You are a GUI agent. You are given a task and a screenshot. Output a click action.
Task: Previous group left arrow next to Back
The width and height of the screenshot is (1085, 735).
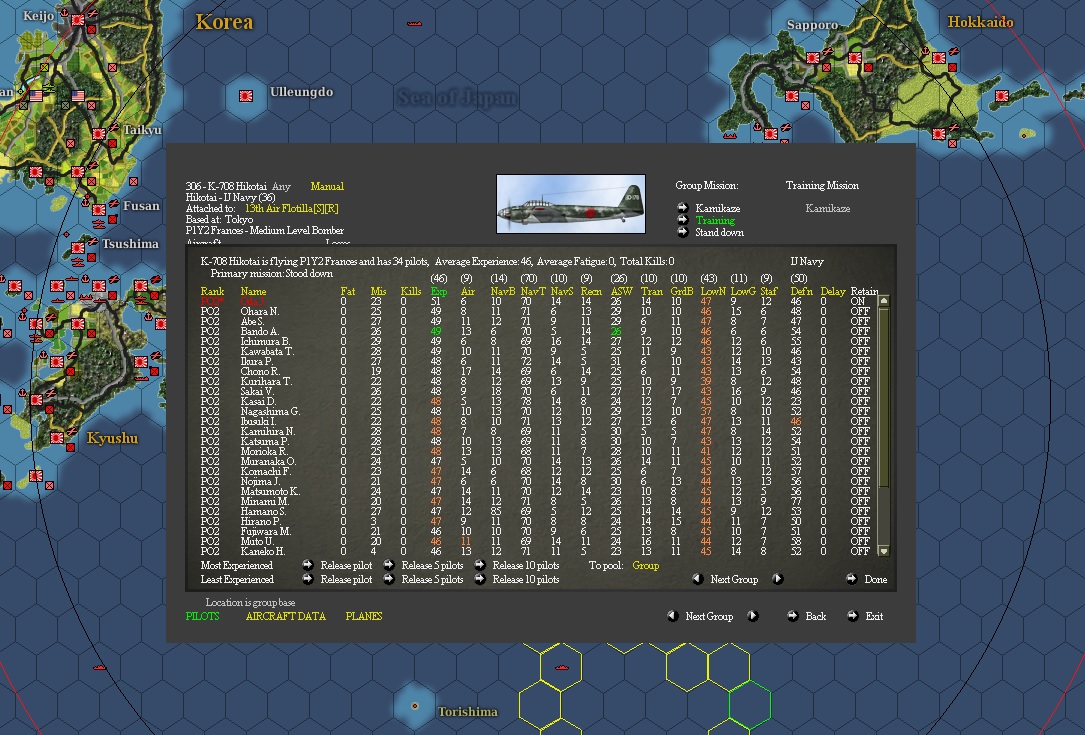[x=672, y=615]
